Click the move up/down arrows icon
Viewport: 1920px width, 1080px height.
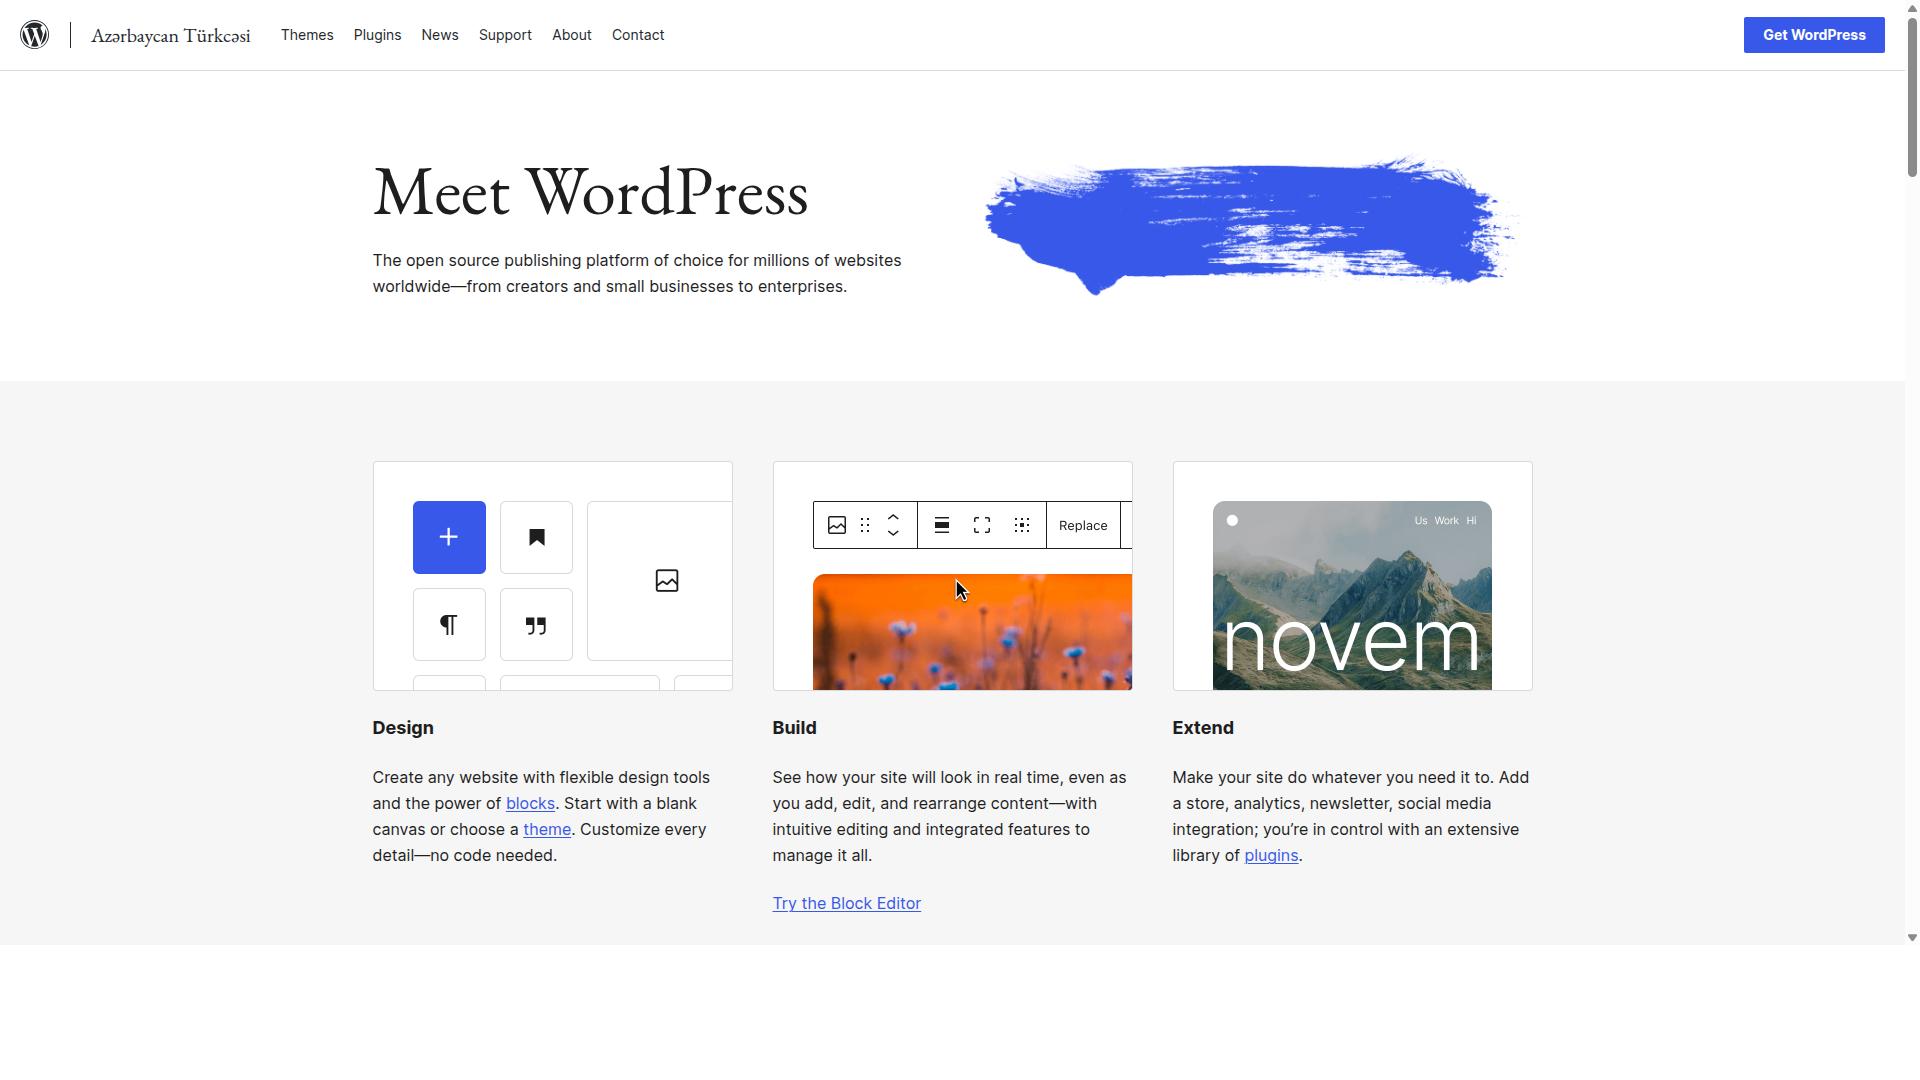click(893, 525)
